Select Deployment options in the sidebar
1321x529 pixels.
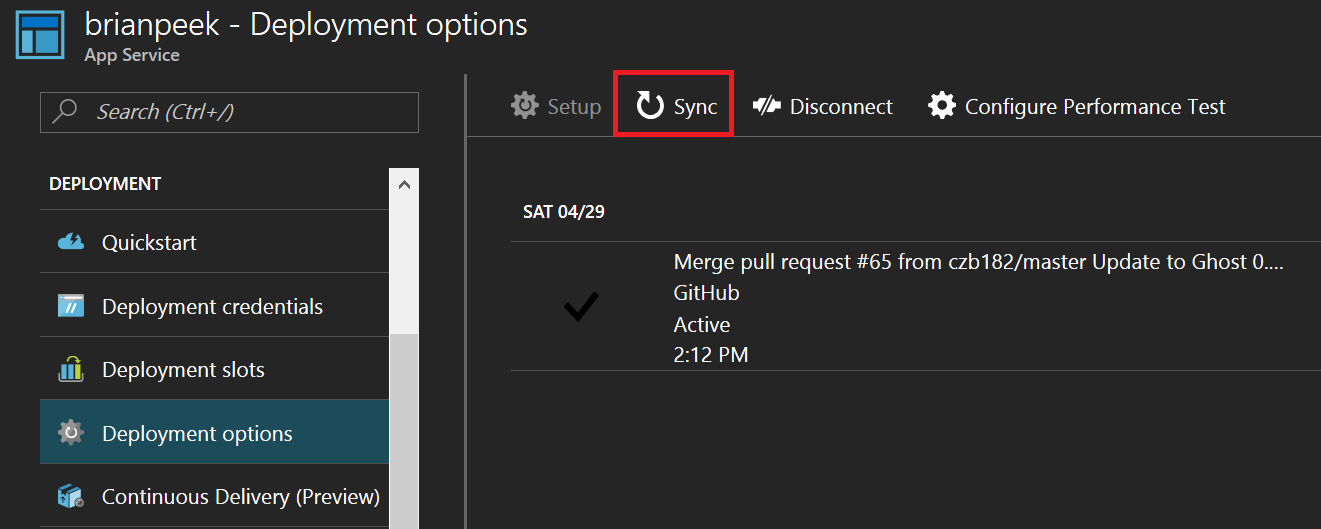214,433
